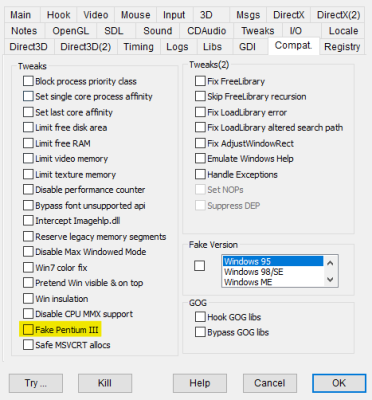The image size is (372, 400).
Task: Enable Fix FreeLibrary checkbox
Action: coord(200,81)
